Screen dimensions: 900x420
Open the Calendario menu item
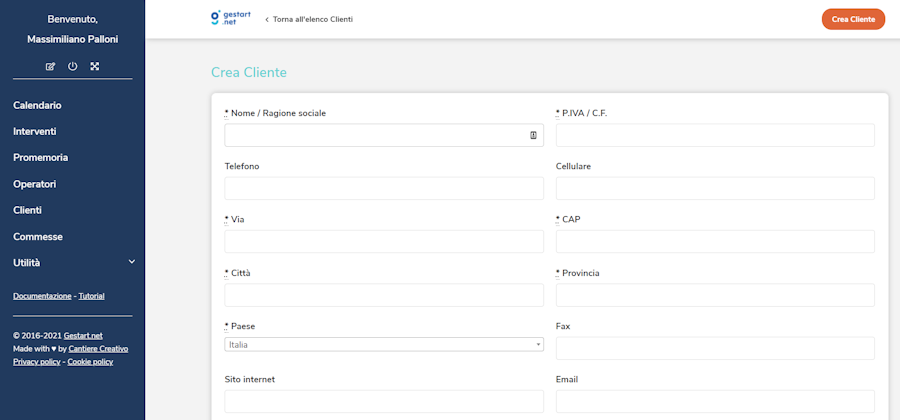[37, 105]
